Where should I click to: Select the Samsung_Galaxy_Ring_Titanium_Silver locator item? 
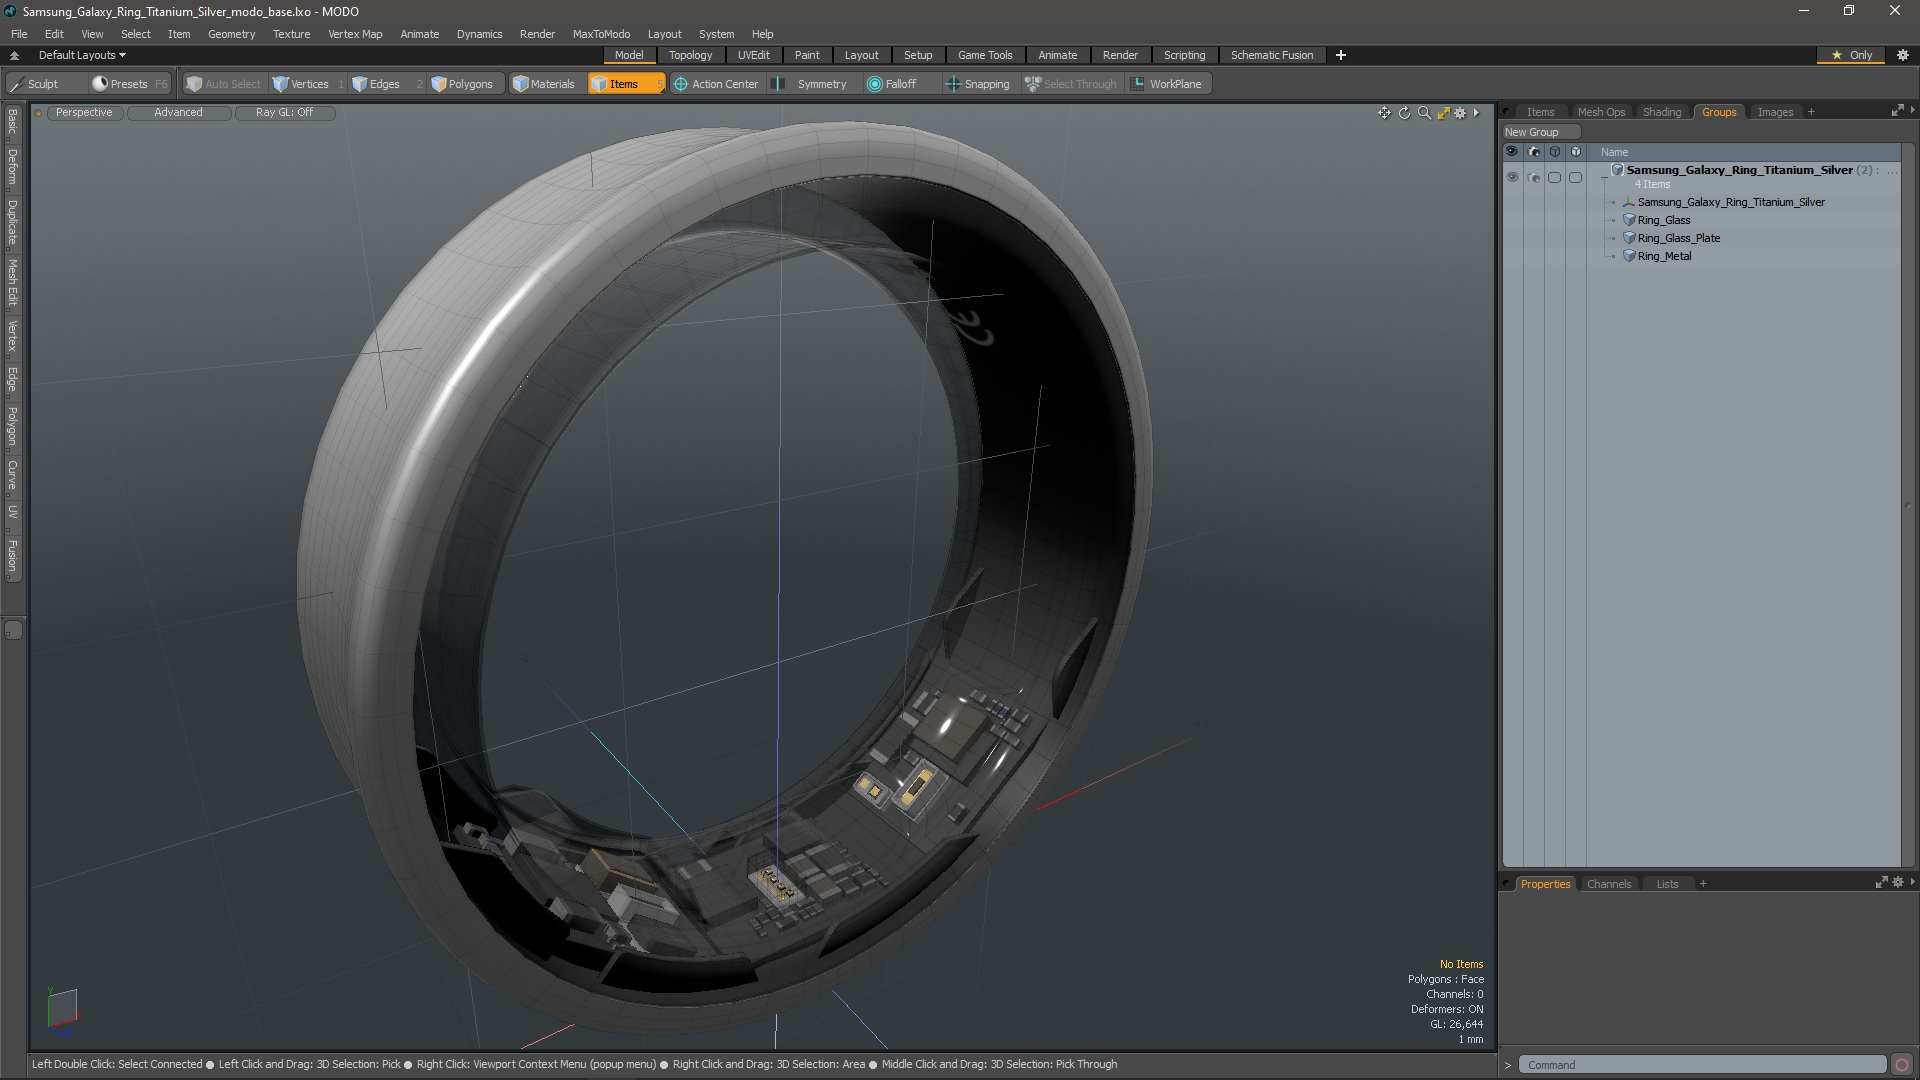pyautogui.click(x=1731, y=202)
